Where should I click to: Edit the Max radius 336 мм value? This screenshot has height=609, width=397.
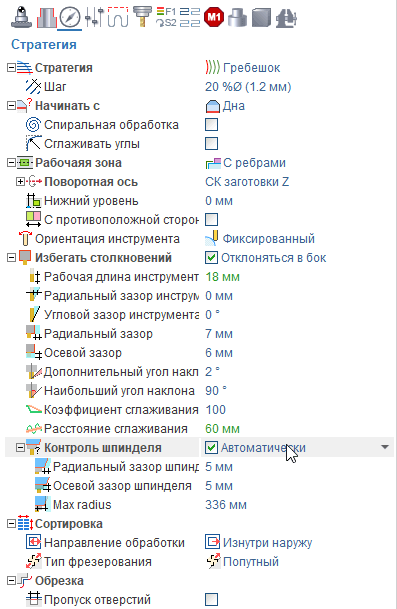point(226,505)
